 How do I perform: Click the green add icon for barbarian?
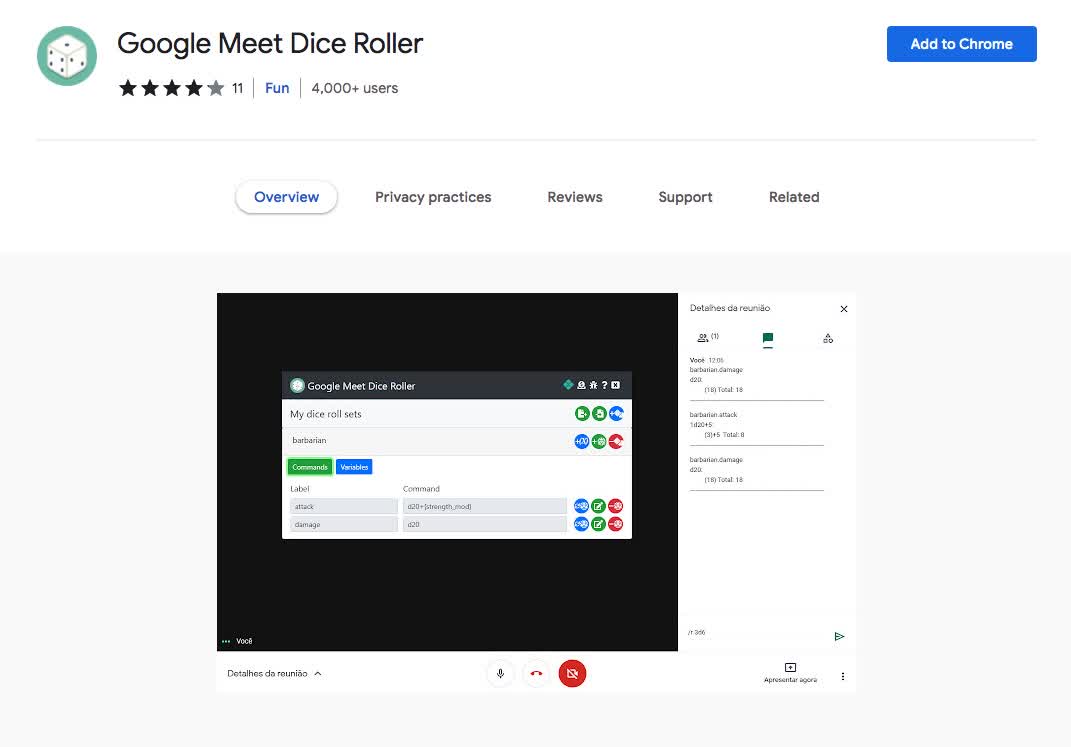599,441
